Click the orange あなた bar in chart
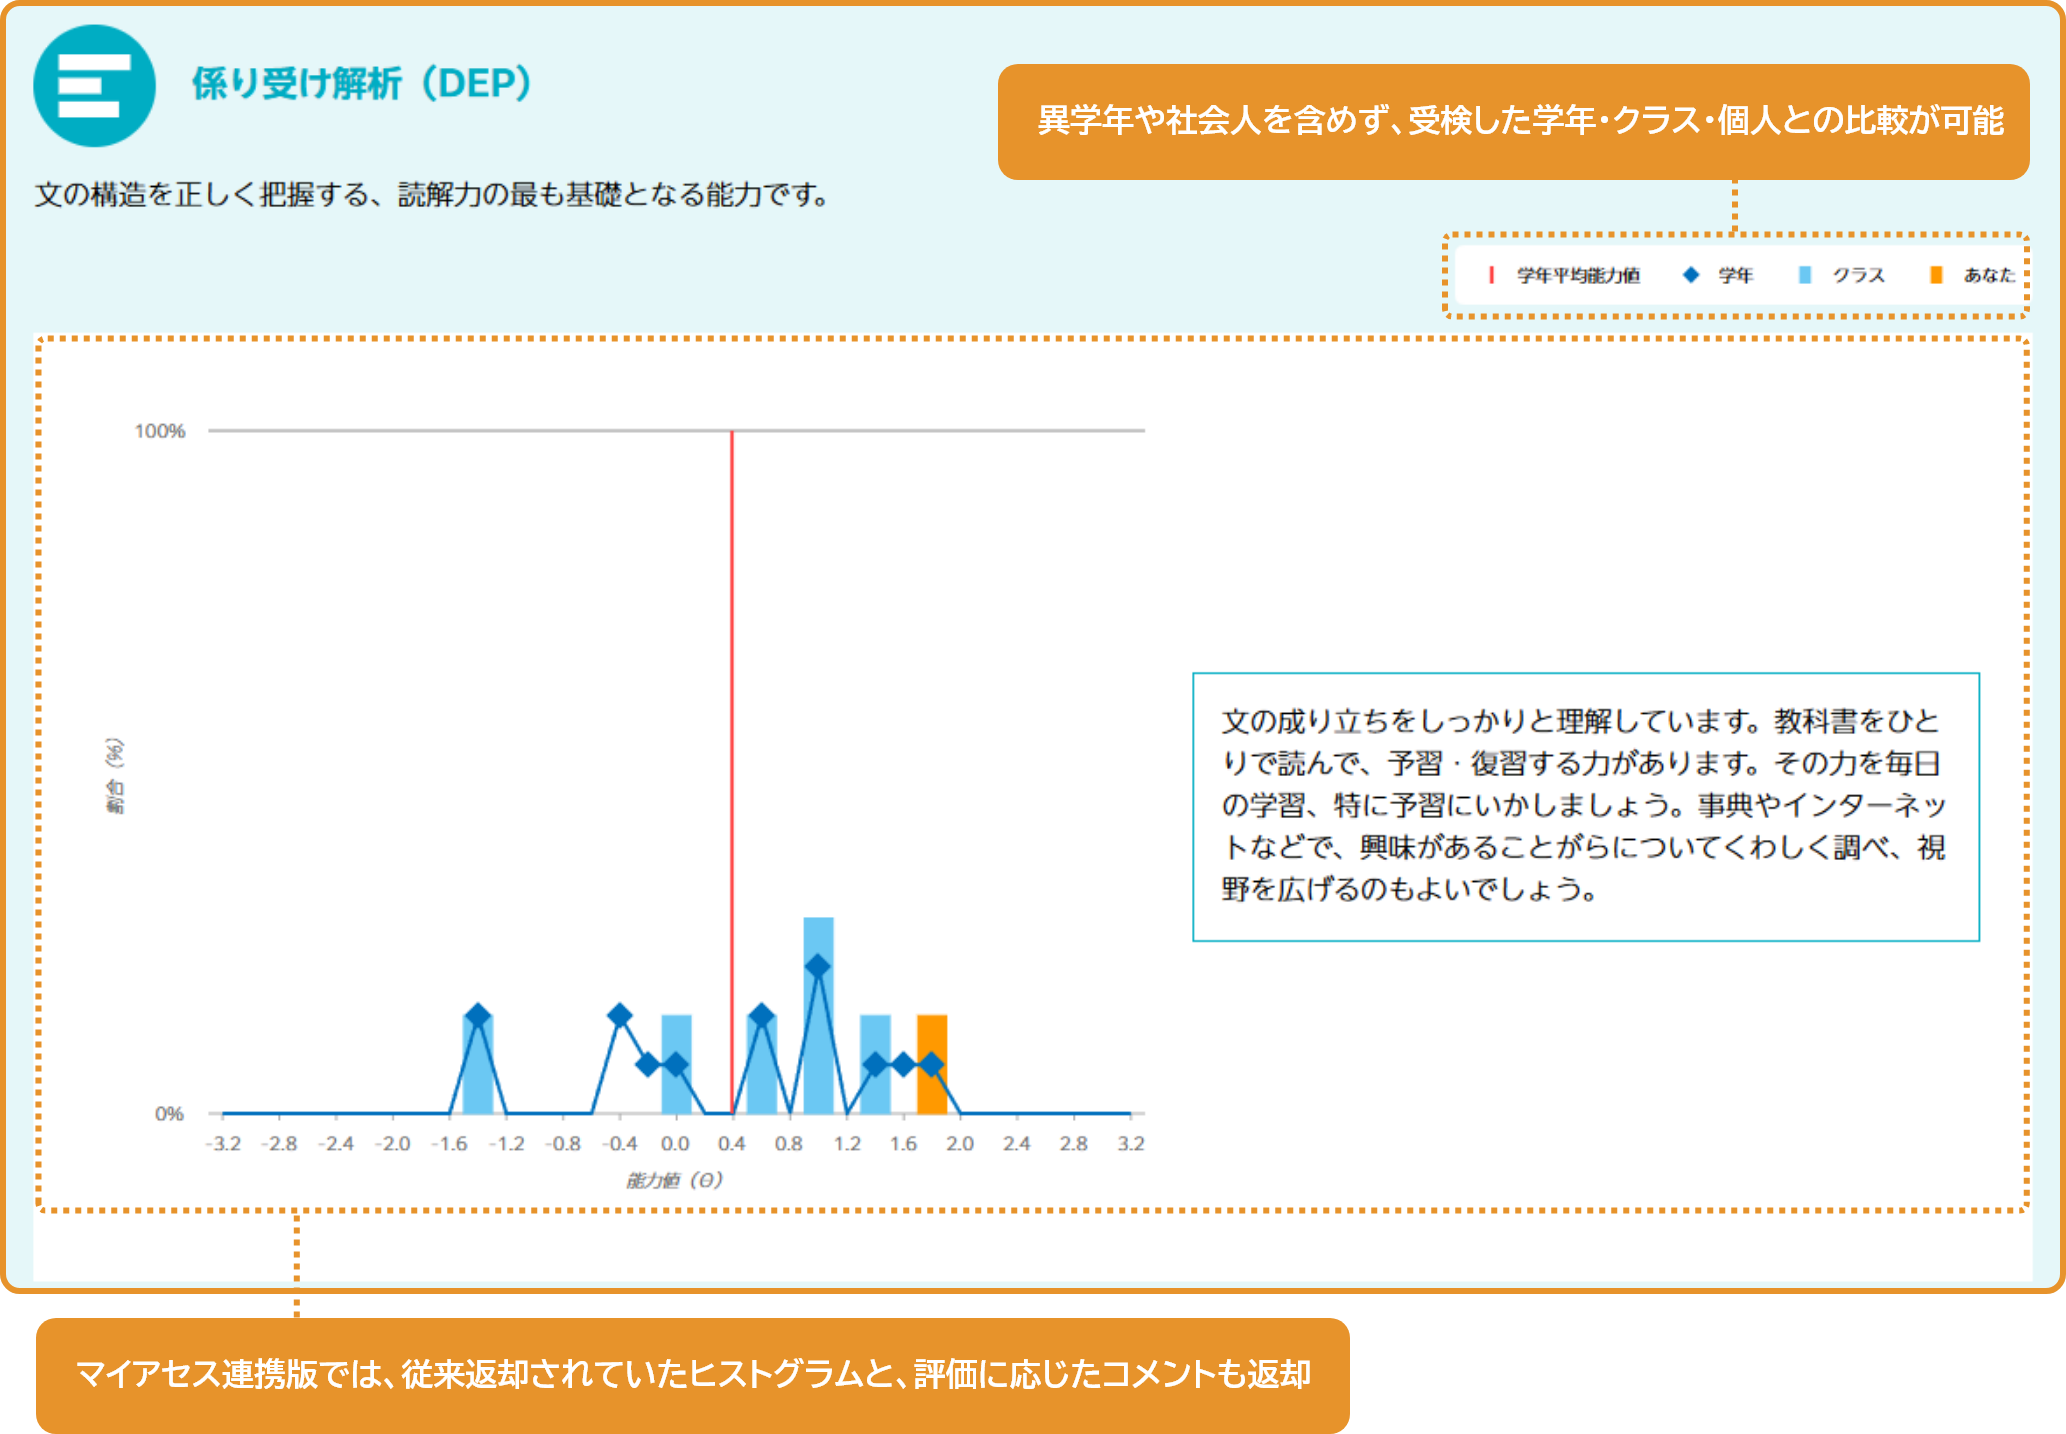Image resolution: width=2066 pixels, height=1434 pixels. [932, 1064]
